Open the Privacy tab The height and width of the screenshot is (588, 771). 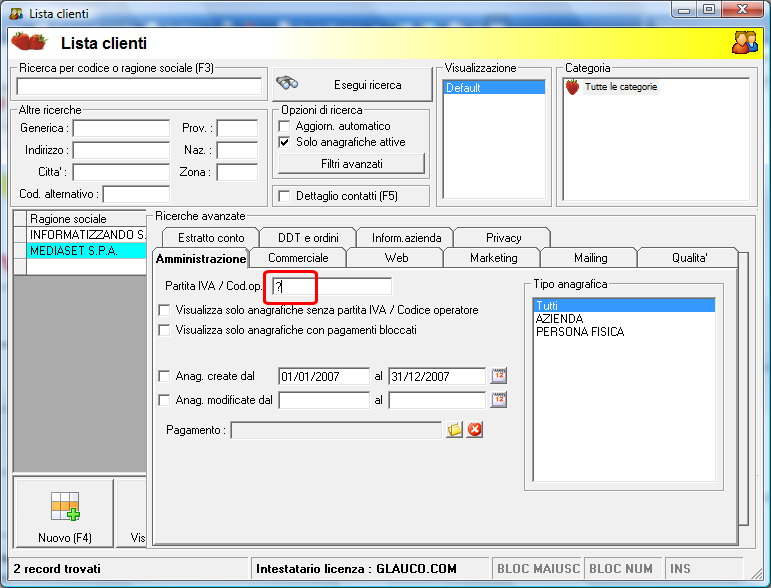[504, 238]
